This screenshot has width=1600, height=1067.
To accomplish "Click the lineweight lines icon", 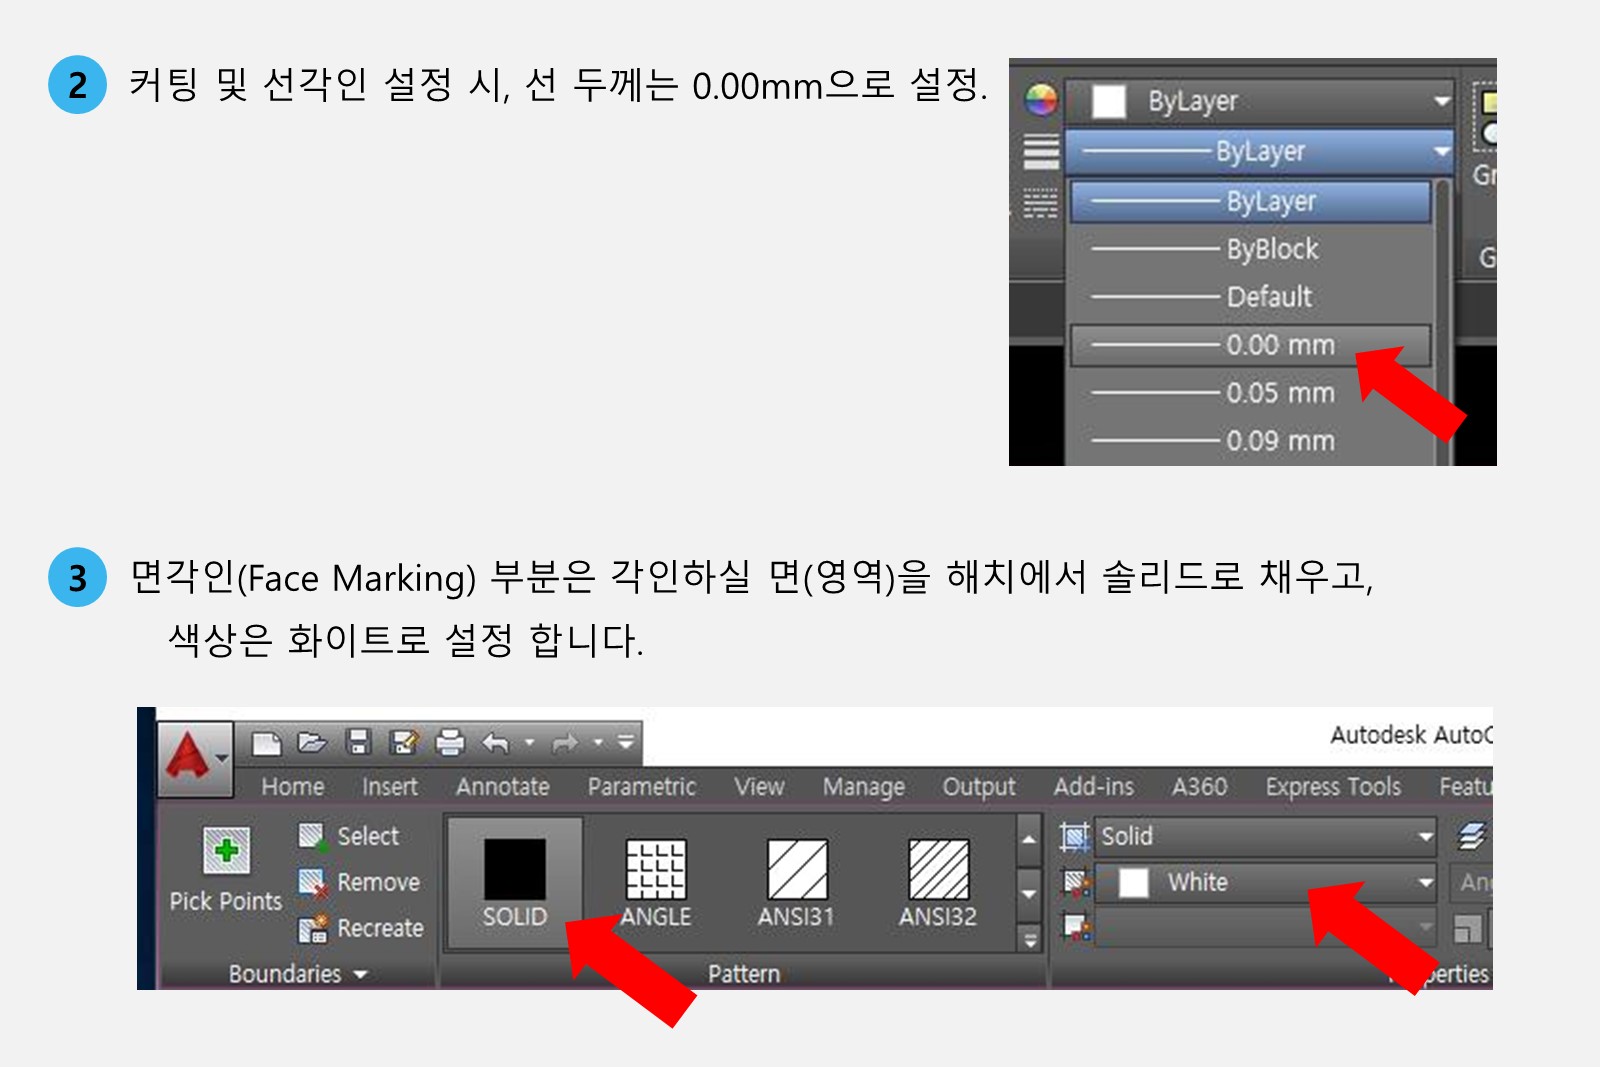I will pyautogui.click(x=1040, y=152).
